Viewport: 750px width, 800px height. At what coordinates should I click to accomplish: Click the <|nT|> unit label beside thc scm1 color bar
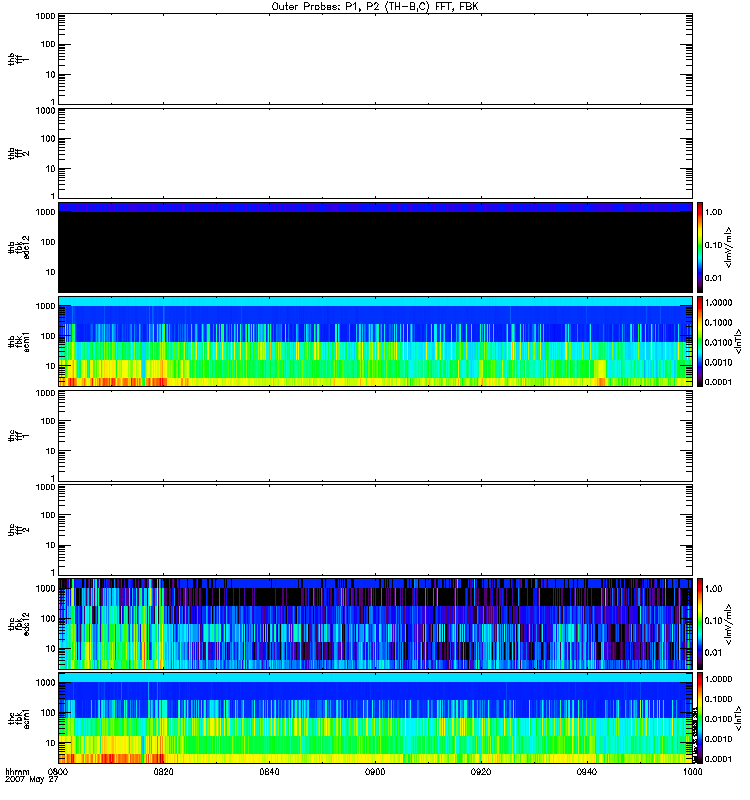pos(738,718)
